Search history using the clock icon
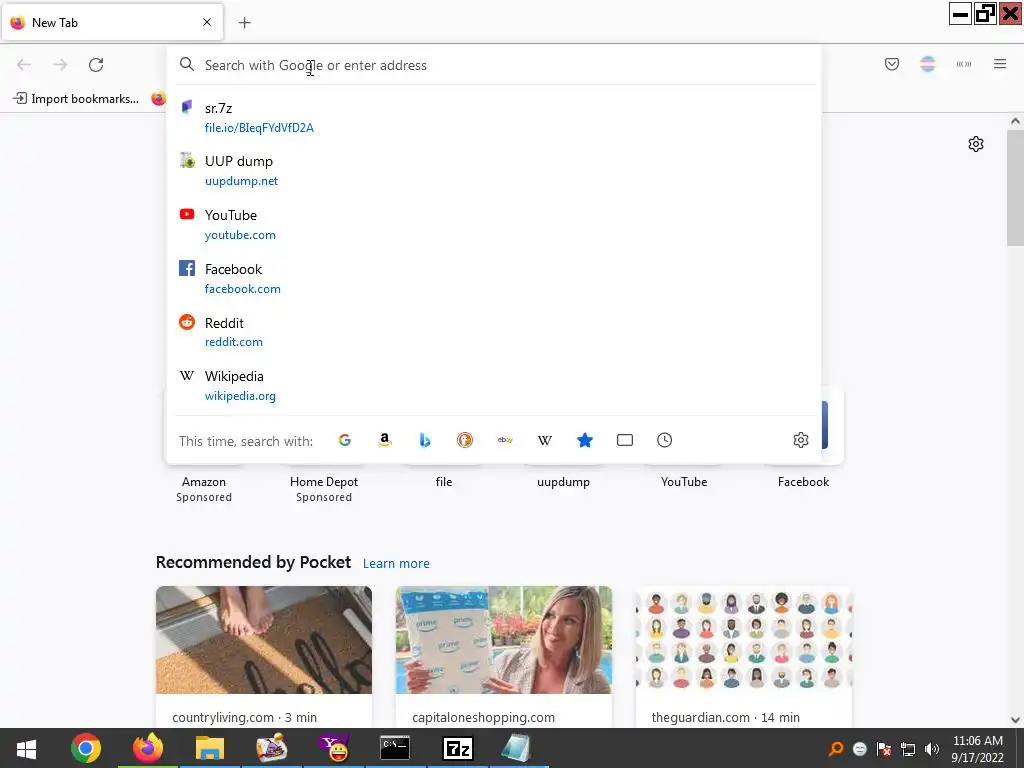Viewport: 1024px width, 768px height. click(x=664, y=440)
